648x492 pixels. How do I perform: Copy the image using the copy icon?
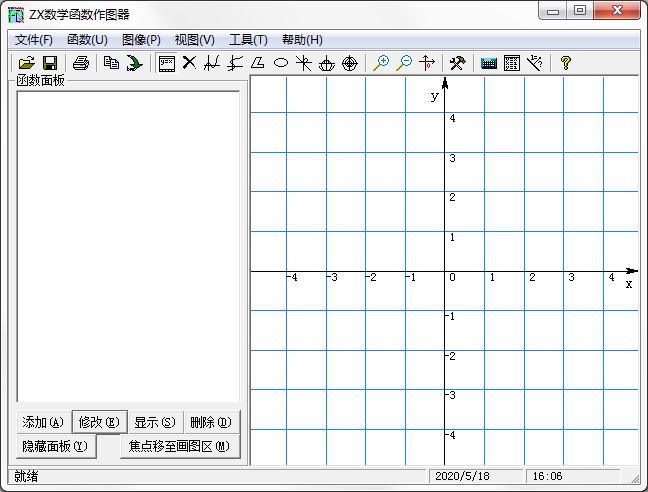pos(111,63)
